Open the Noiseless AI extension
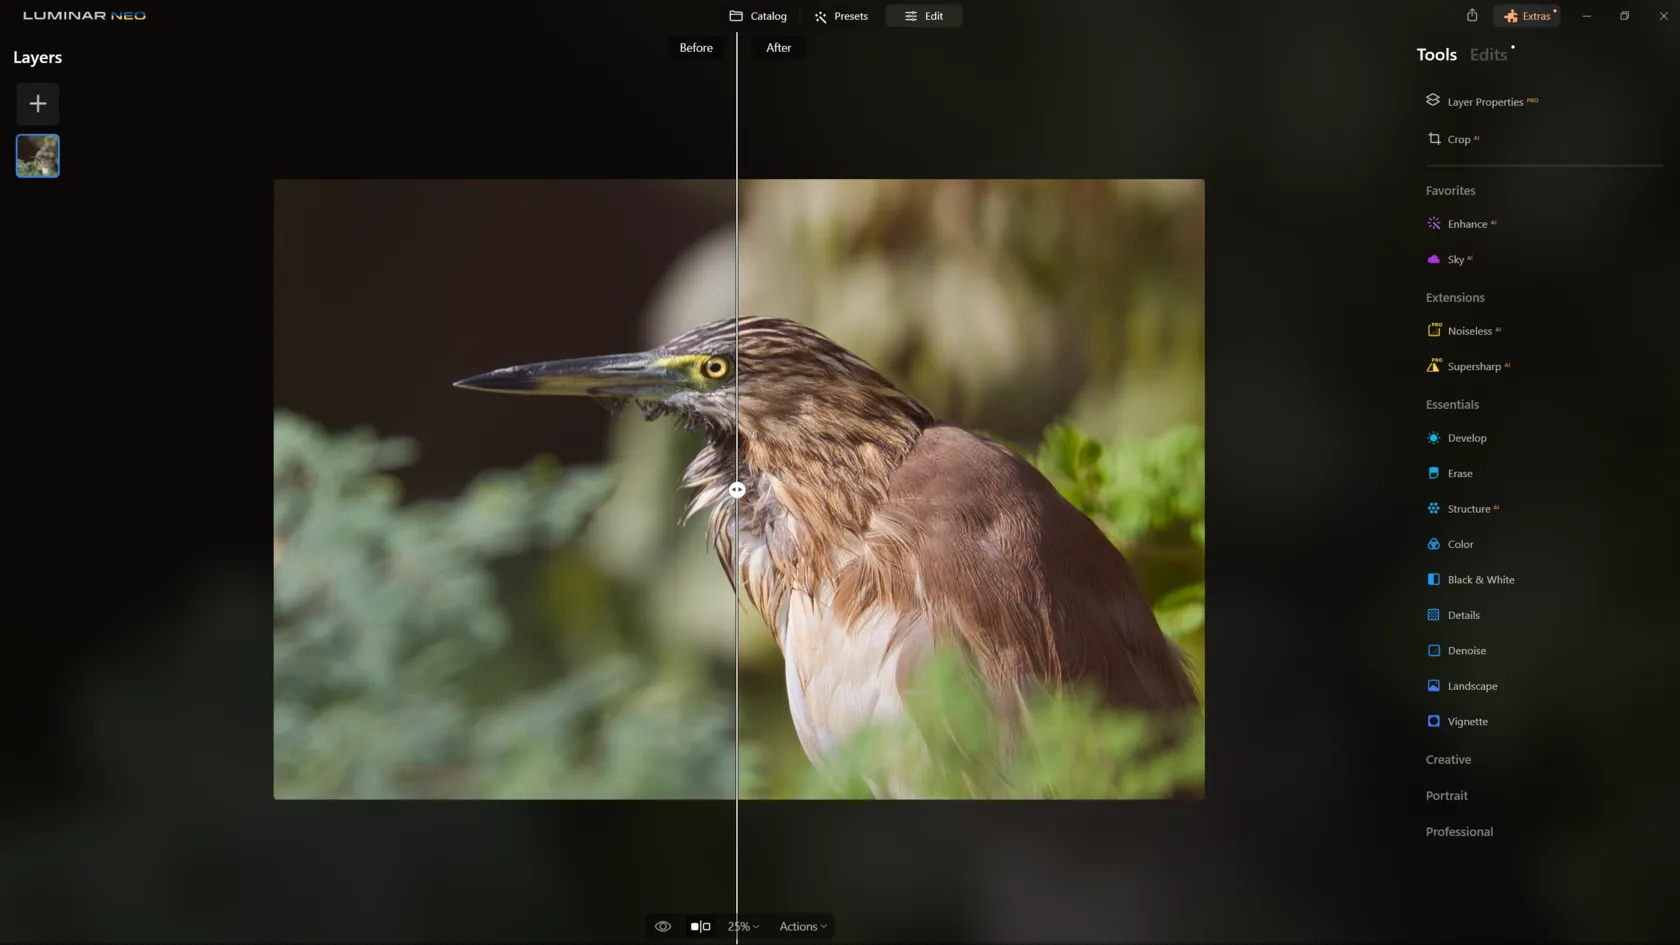 click(1468, 331)
